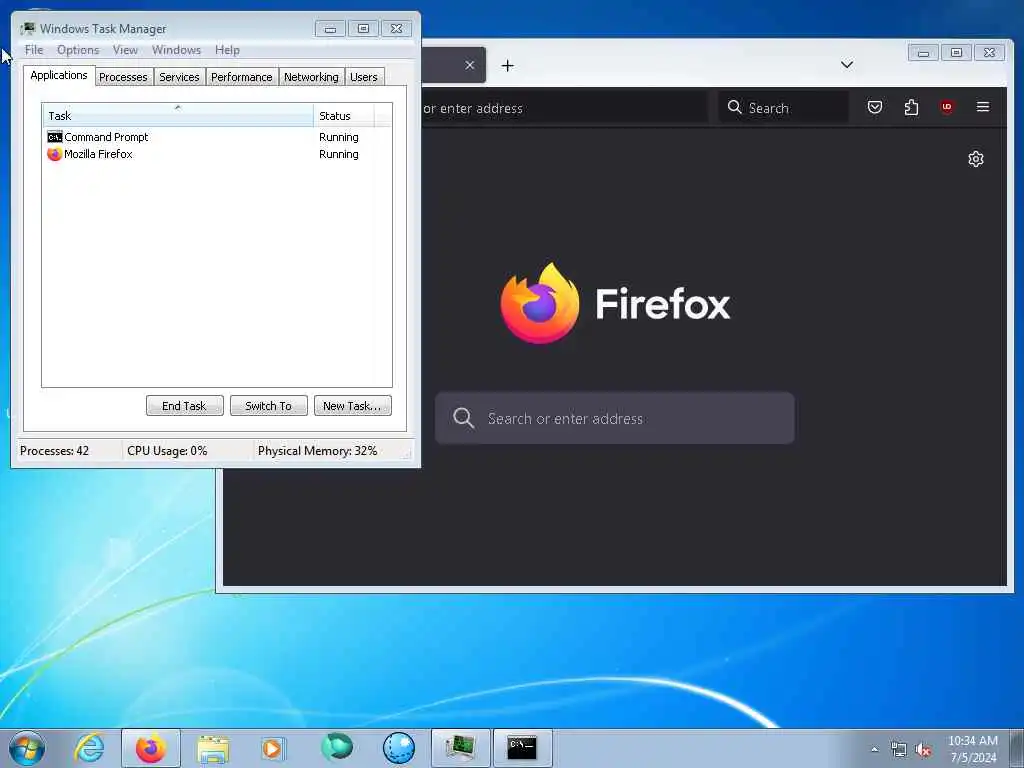Switch to the Applications tab
The image size is (1024, 768).
[59, 75]
